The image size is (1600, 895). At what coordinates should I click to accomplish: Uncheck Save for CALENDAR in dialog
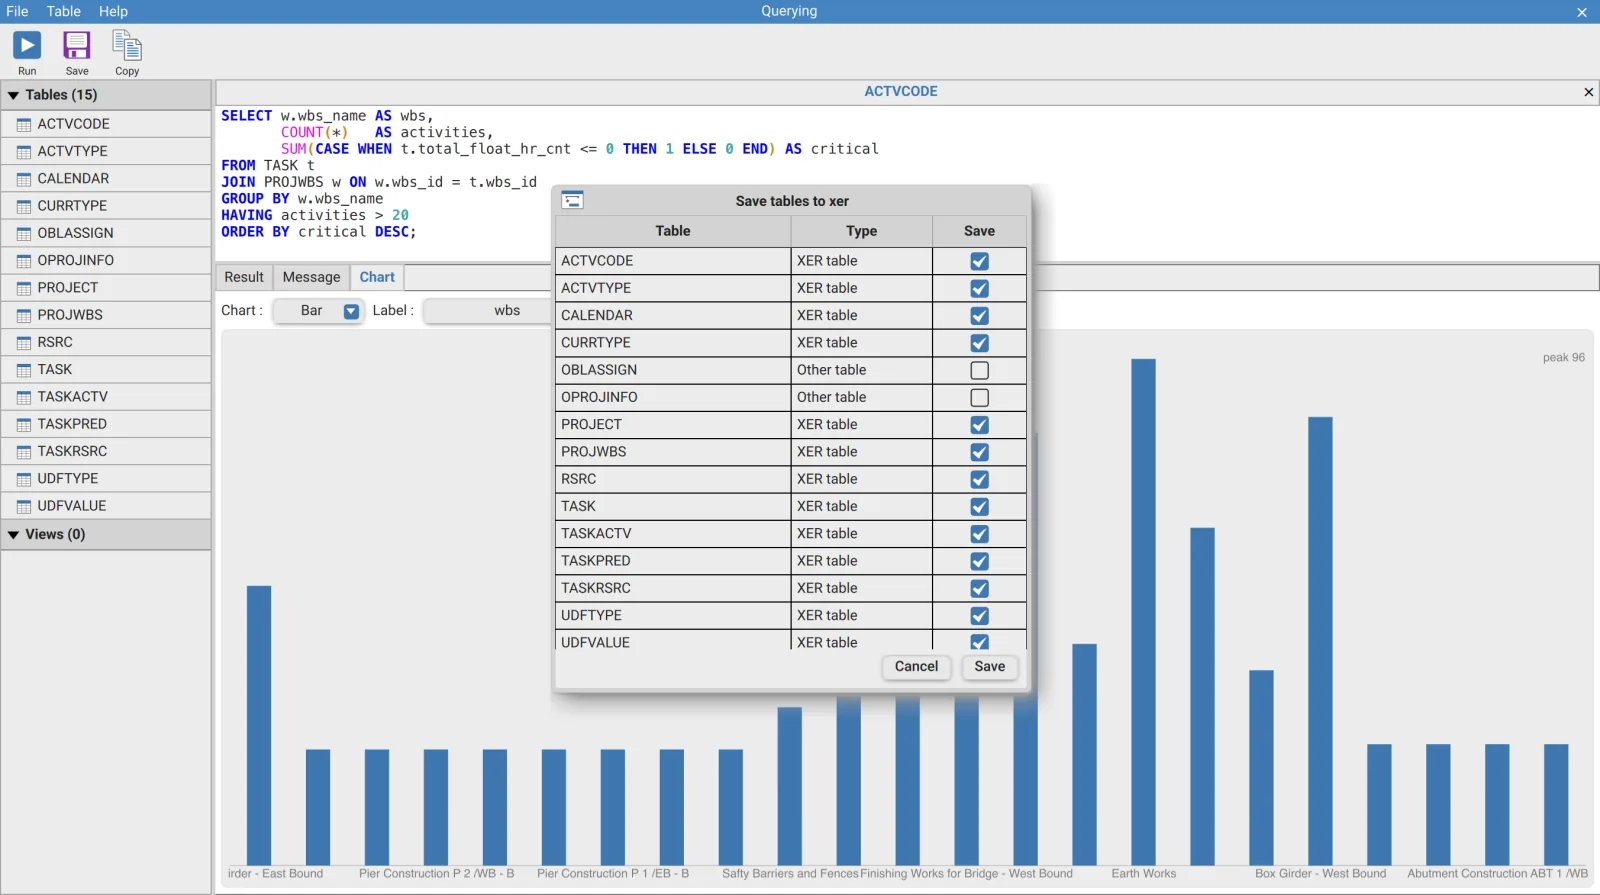[x=980, y=316]
